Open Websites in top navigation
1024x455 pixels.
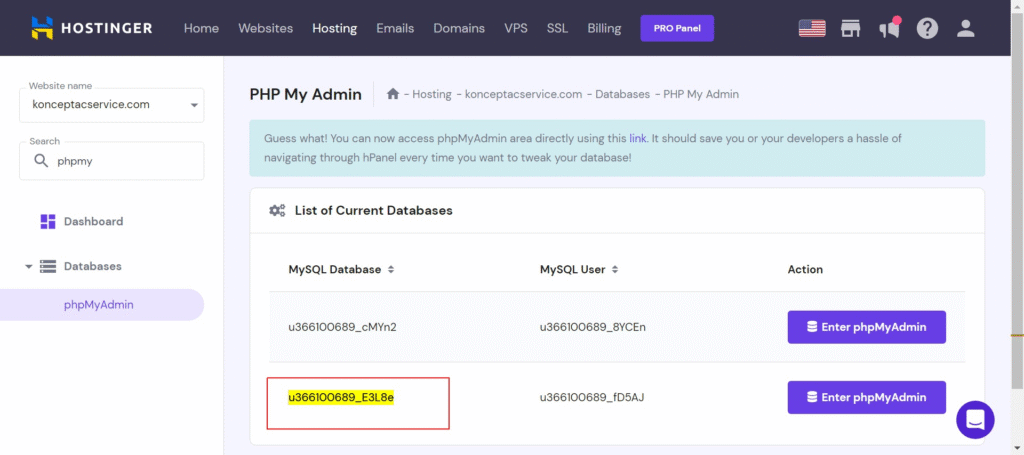(x=266, y=28)
